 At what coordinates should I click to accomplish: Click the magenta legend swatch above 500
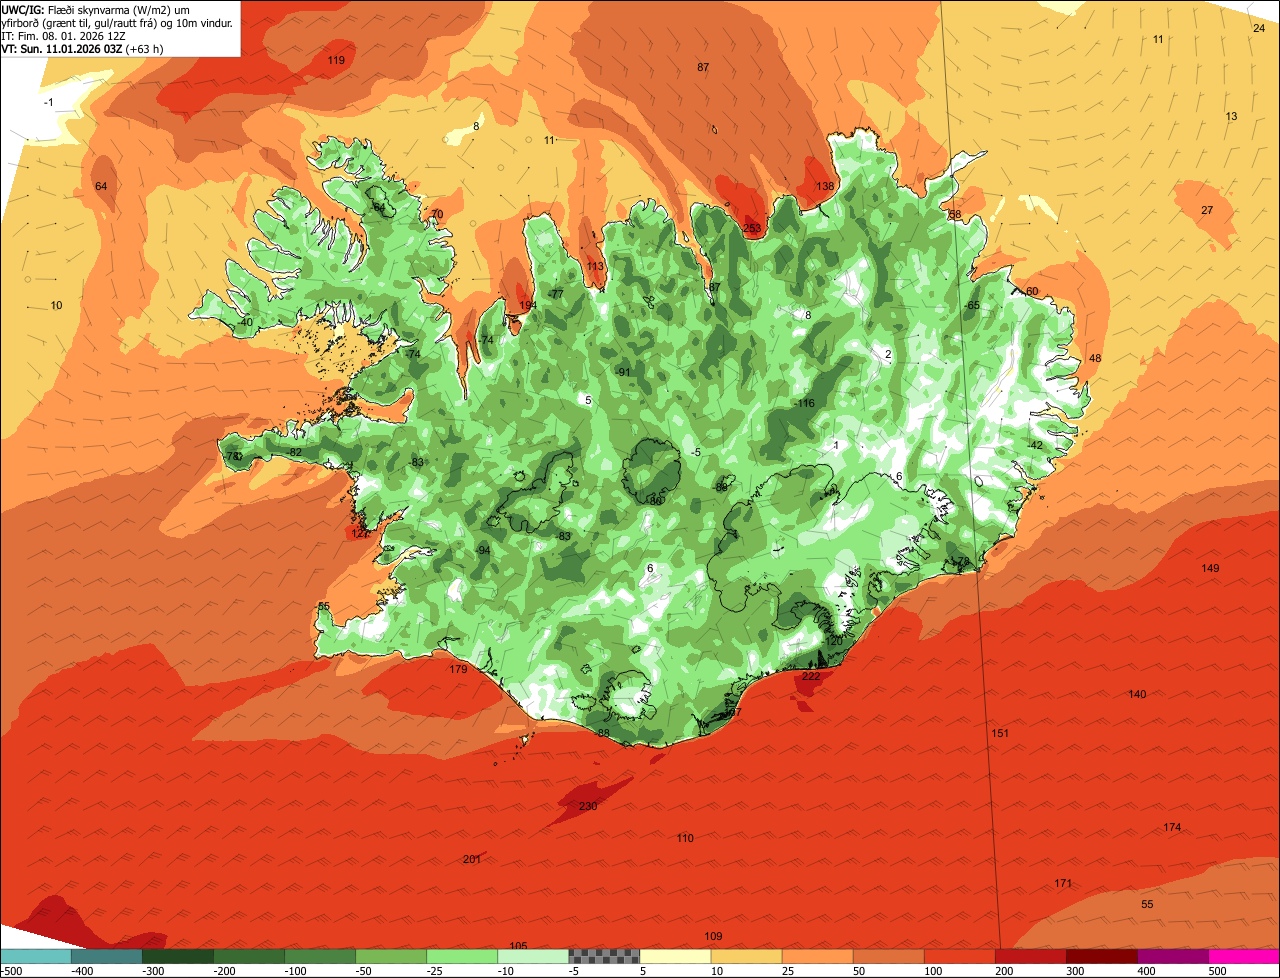pyautogui.click(x=1244, y=956)
